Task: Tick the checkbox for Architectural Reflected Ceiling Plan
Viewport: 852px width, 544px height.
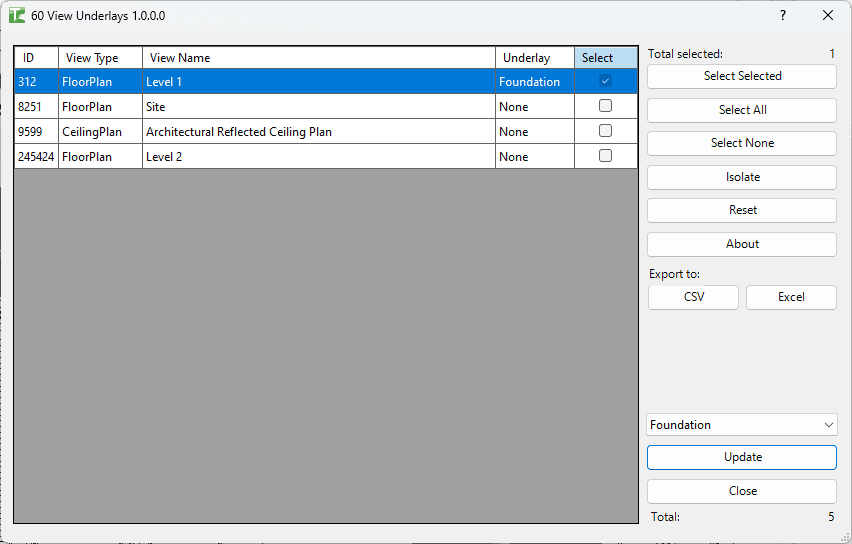Action: click(x=605, y=131)
